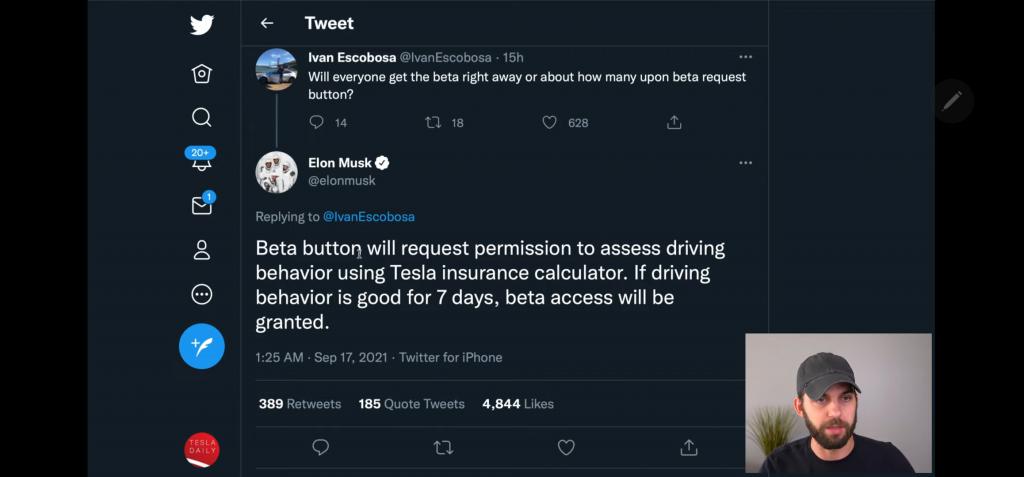
Task: Open the Profile person icon
Action: (x=202, y=250)
